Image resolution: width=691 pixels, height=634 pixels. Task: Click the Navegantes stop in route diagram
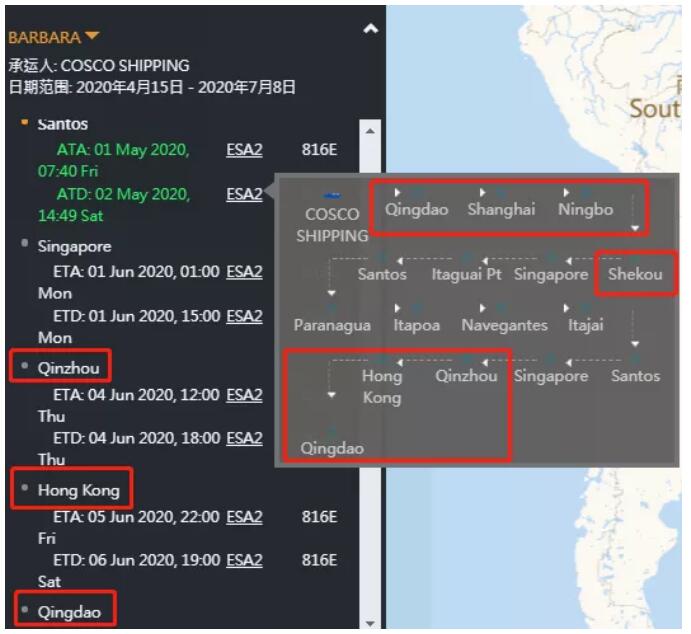504,325
